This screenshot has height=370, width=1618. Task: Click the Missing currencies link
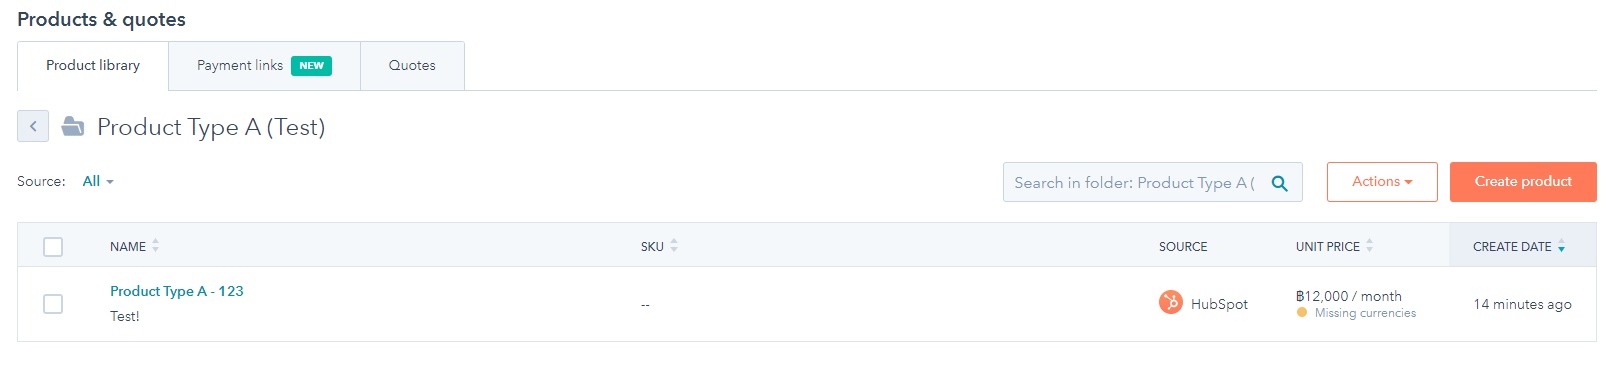1365,313
